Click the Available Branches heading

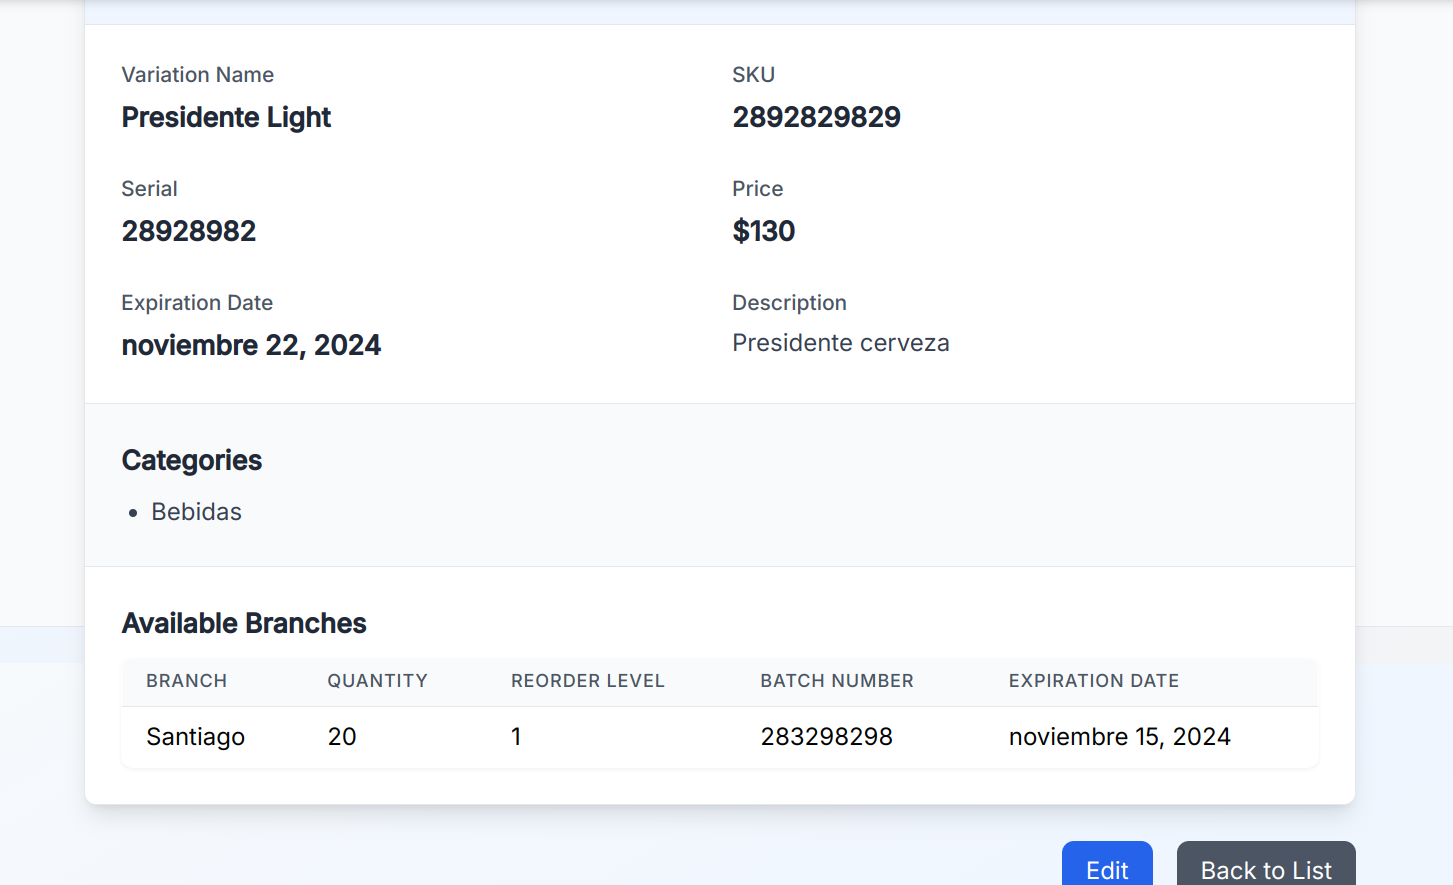pos(244,624)
